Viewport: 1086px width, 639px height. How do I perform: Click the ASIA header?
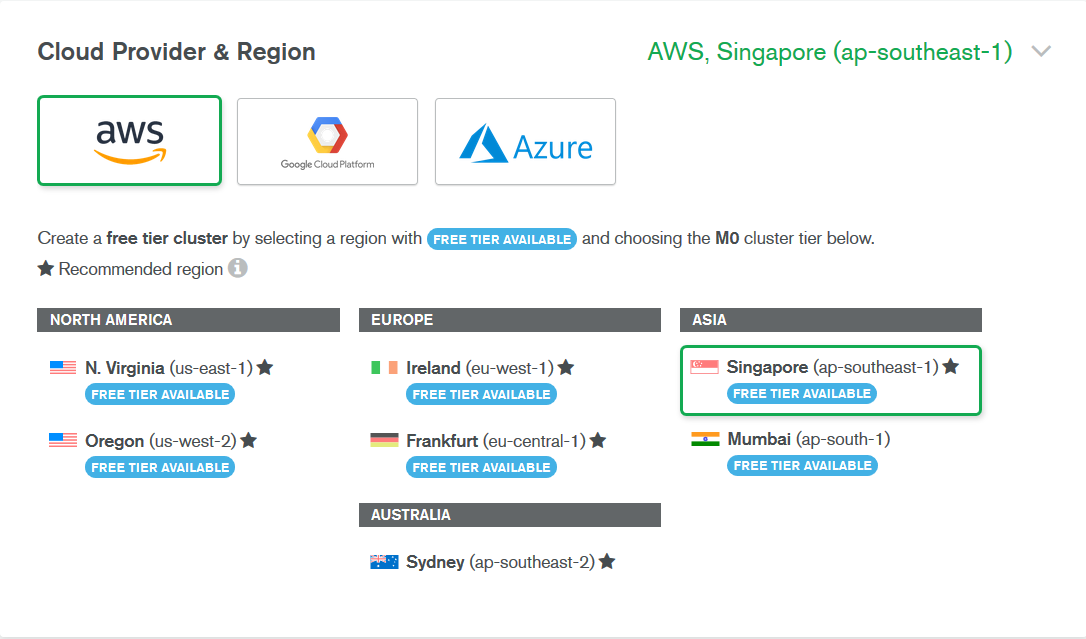click(831, 320)
